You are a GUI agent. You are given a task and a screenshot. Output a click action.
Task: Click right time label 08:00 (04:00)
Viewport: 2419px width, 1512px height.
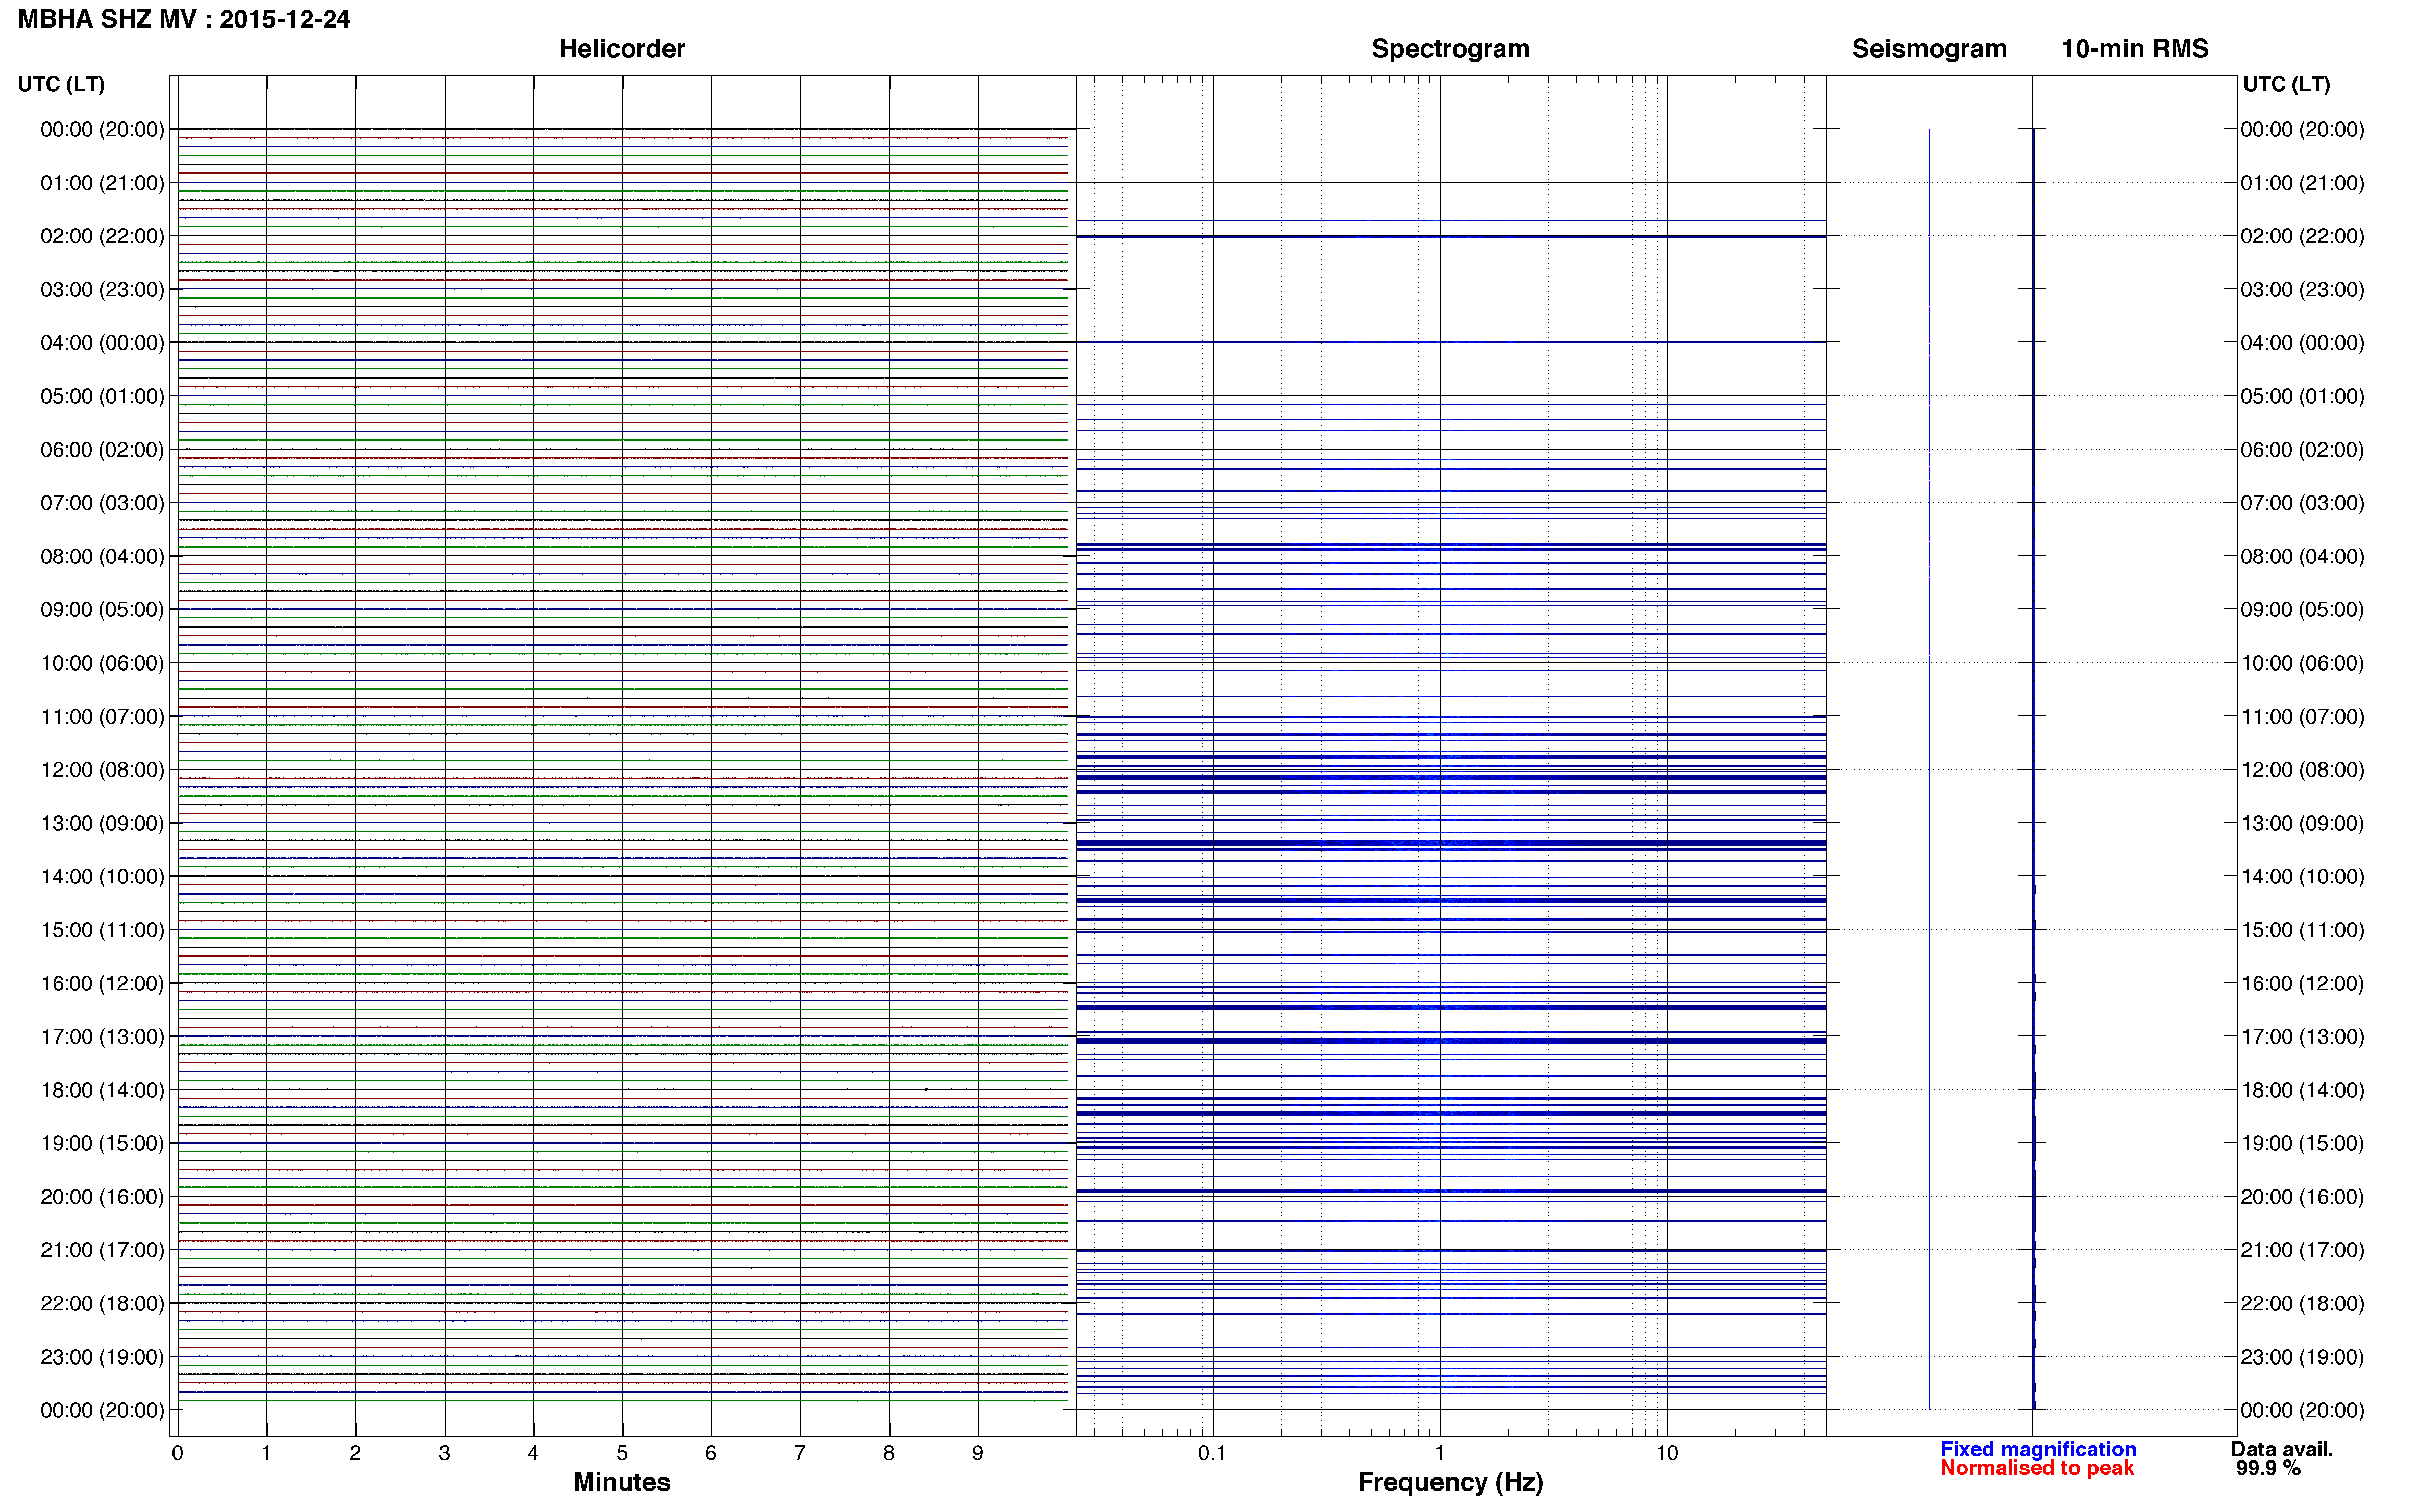(2302, 556)
